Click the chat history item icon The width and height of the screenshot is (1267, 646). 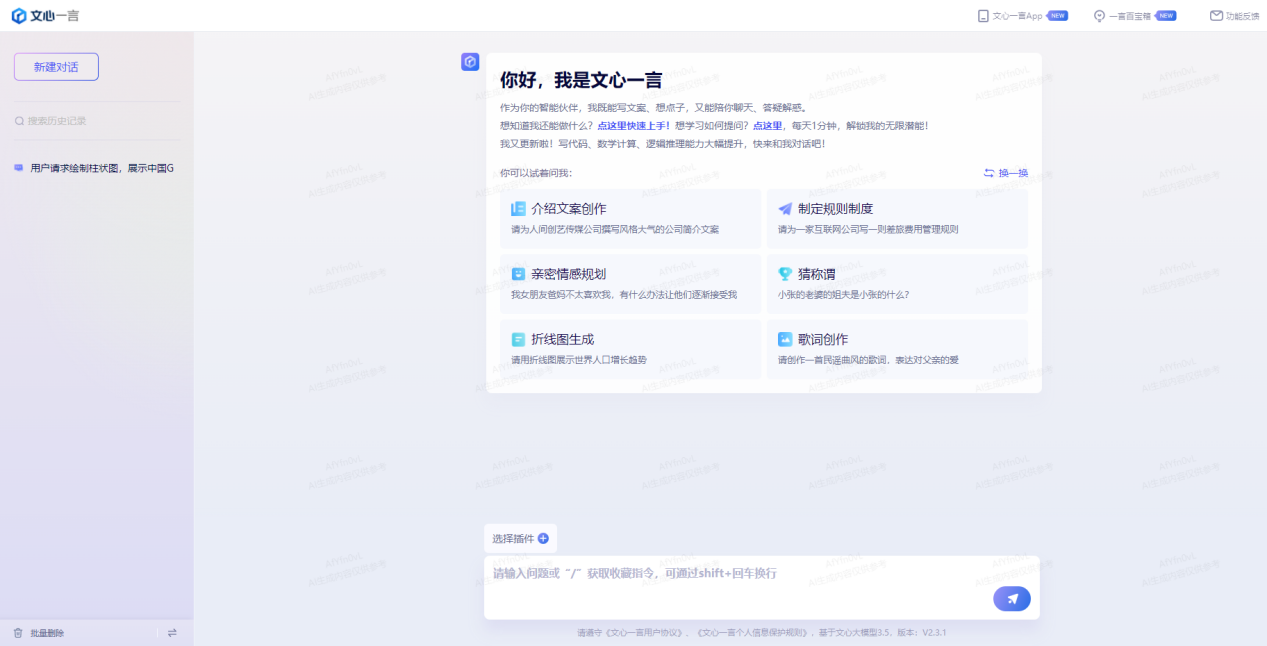coord(18,168)
